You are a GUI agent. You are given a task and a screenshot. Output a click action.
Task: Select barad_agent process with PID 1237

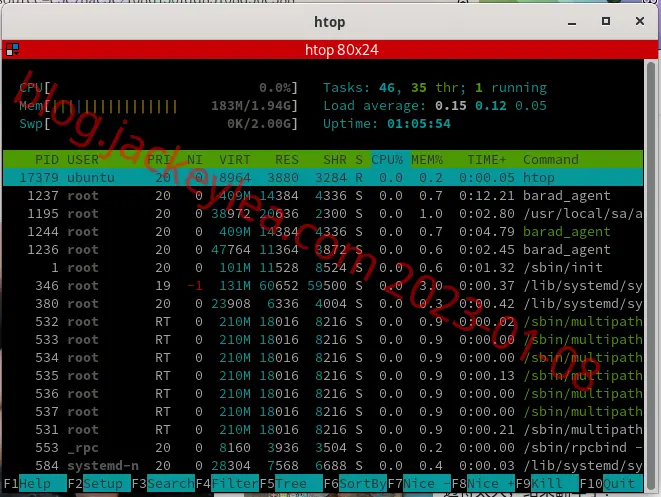pyautogui.click(x=323, y=196)
